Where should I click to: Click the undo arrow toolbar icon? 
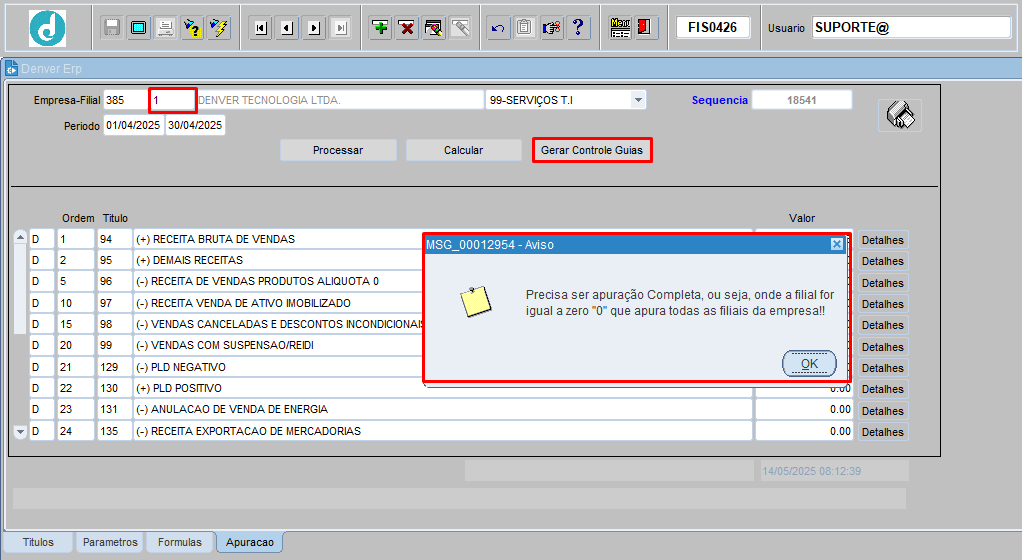pos(498,28)
